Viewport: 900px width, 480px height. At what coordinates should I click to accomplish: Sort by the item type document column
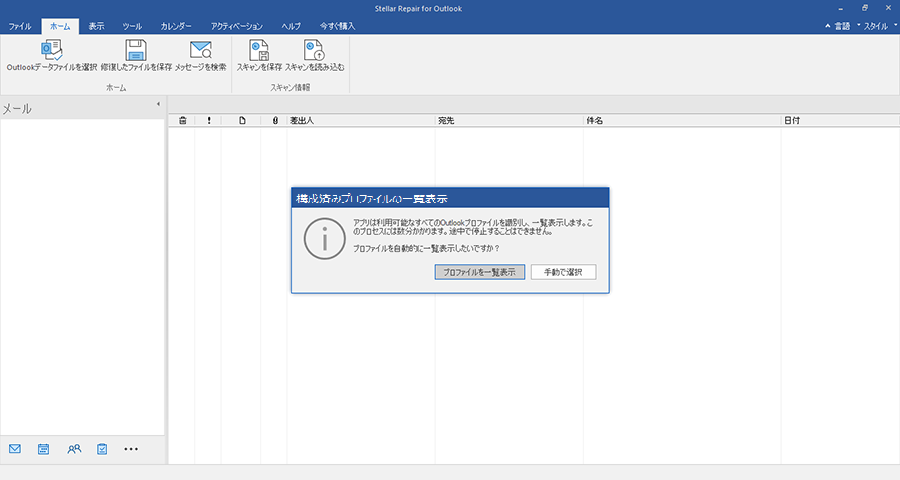click(x=242, y=121)
